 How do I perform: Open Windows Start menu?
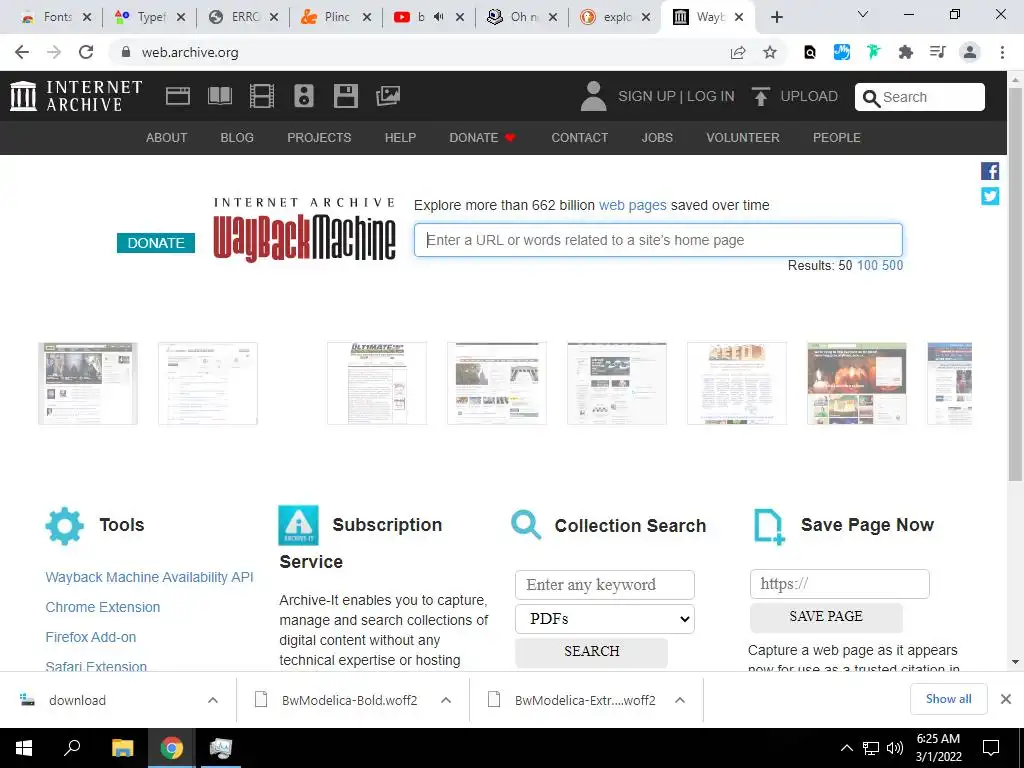[x=24, y=748]
